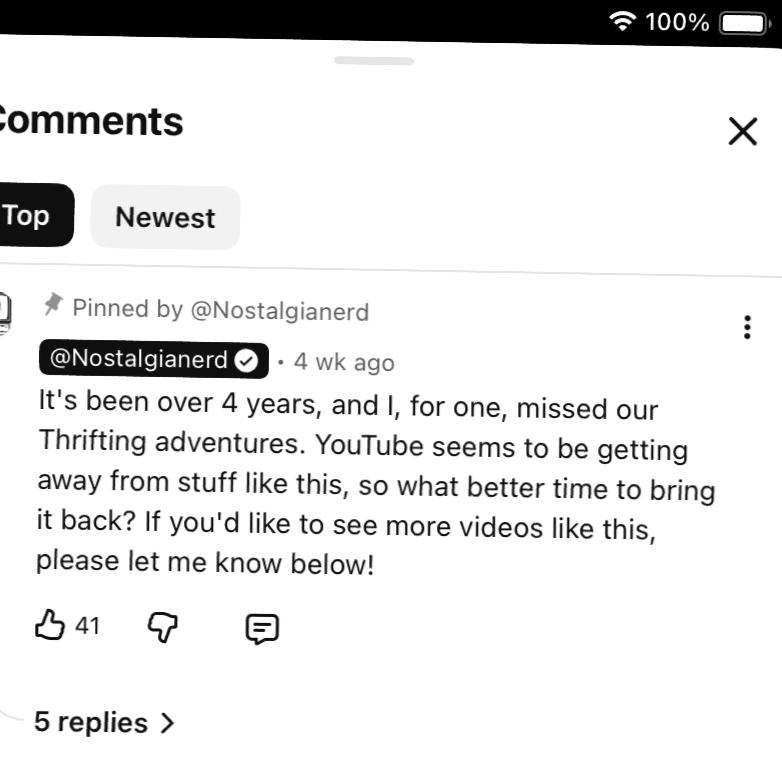Click the "Pinned by @Nostalgianerd" label
The height and width of the screenshot is (782, 782).
click(x=220, y=310)
